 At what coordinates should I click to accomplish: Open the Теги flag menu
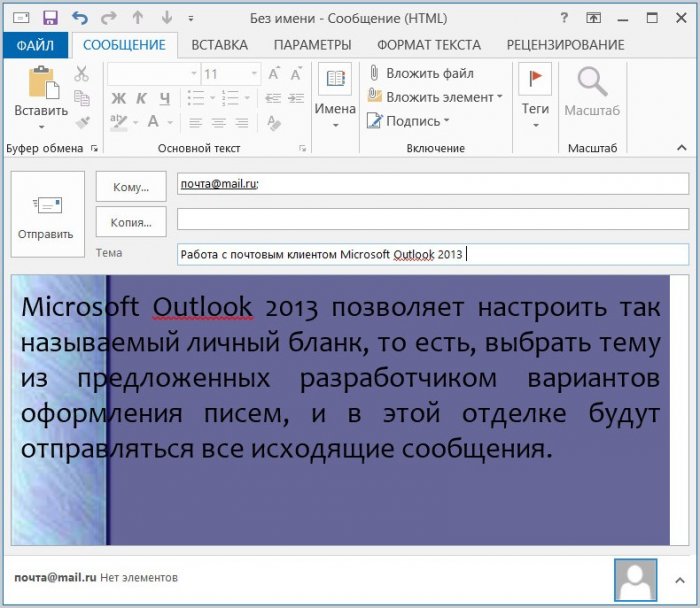[535, 96]
